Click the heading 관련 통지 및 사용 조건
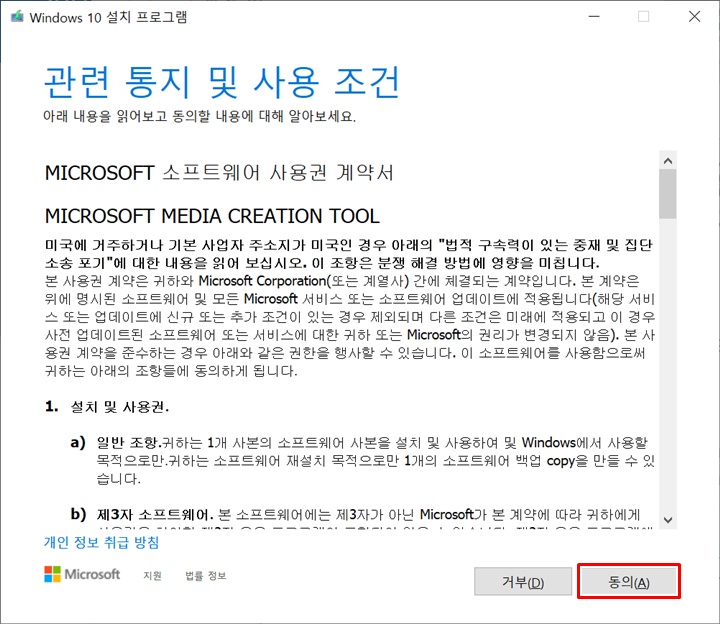The width and height of the screenshot is (720, 624). [222, 82]
